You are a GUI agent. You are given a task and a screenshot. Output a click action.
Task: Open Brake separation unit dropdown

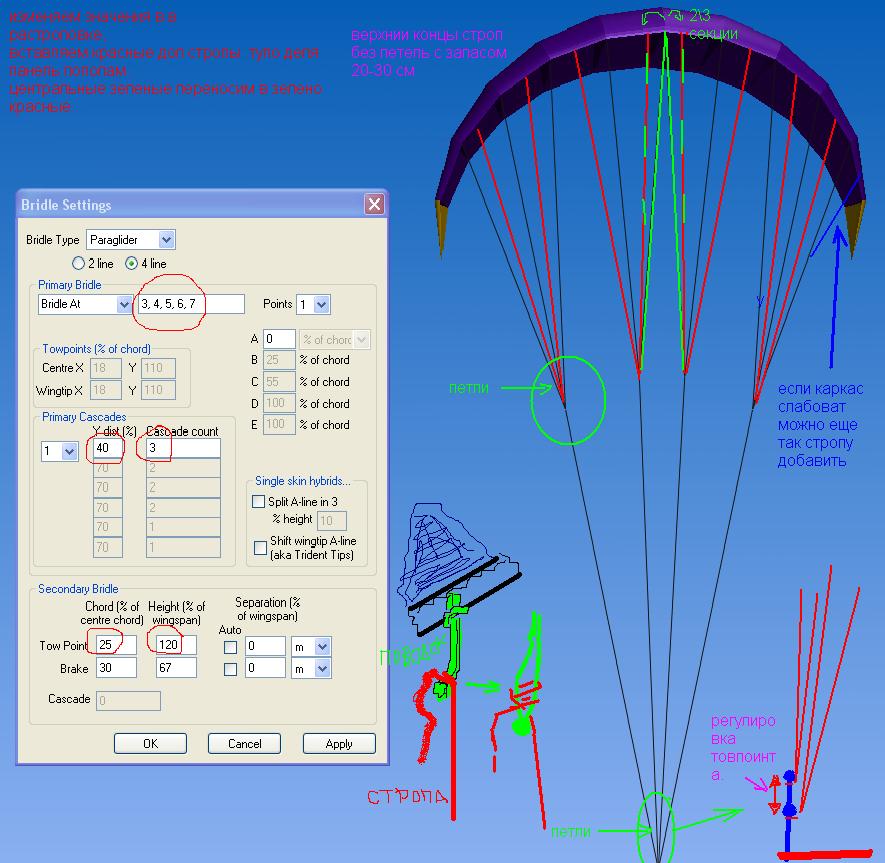321,669
